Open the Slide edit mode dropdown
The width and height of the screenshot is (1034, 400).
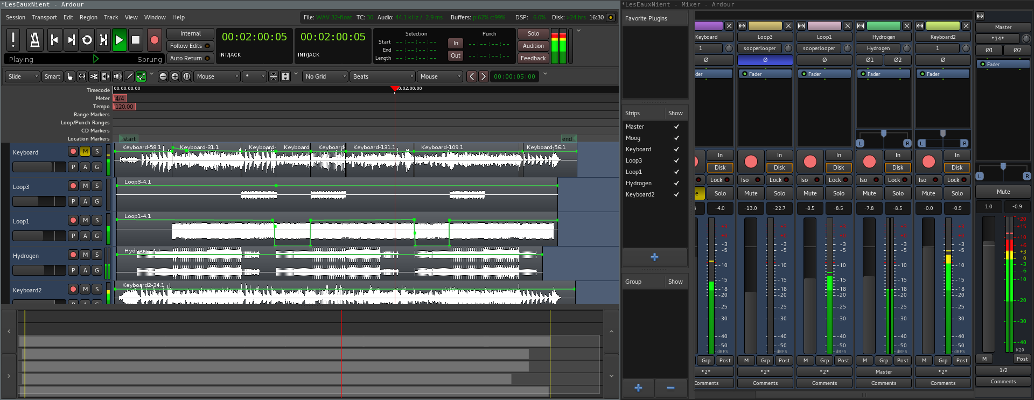(x=23, y=76)
